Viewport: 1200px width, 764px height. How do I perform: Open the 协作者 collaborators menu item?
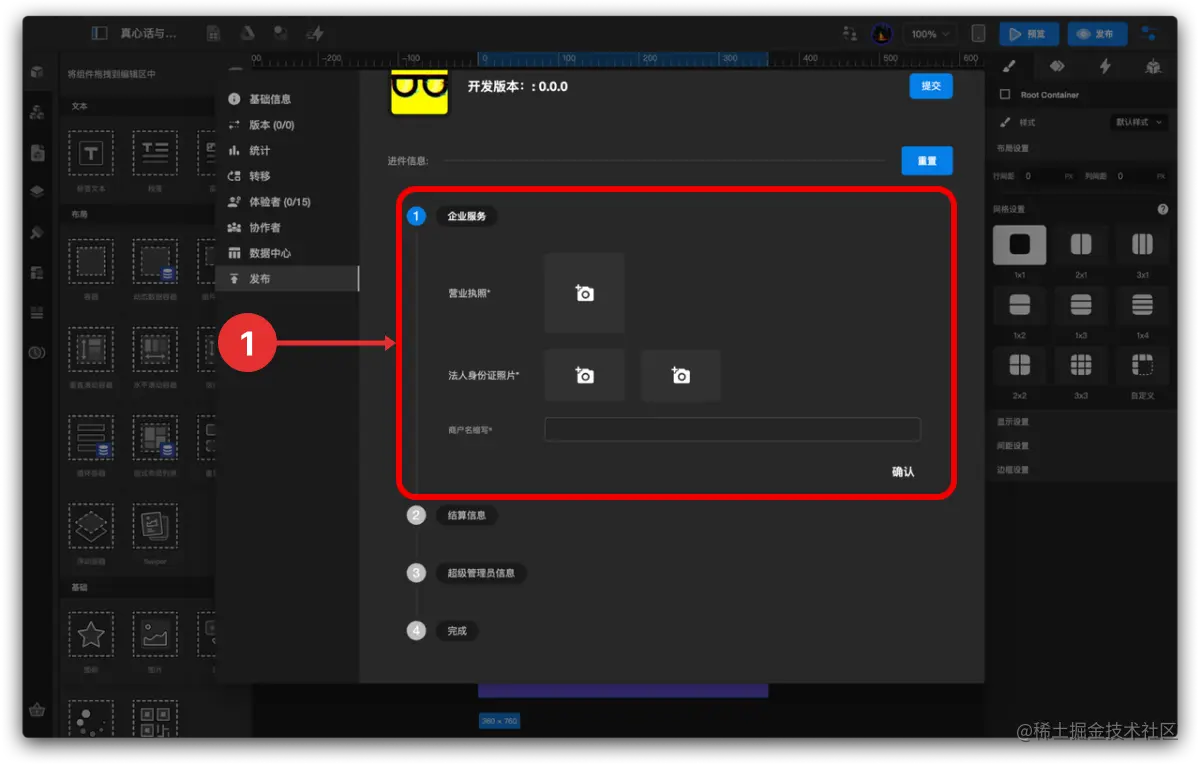click(x=287, y=228)
